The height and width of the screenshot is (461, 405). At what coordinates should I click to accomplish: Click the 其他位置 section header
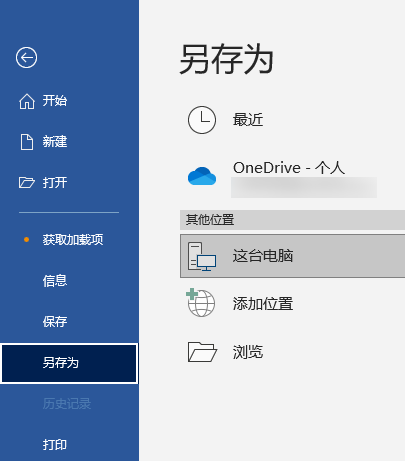pyautogui.click(x=293, y=220)
